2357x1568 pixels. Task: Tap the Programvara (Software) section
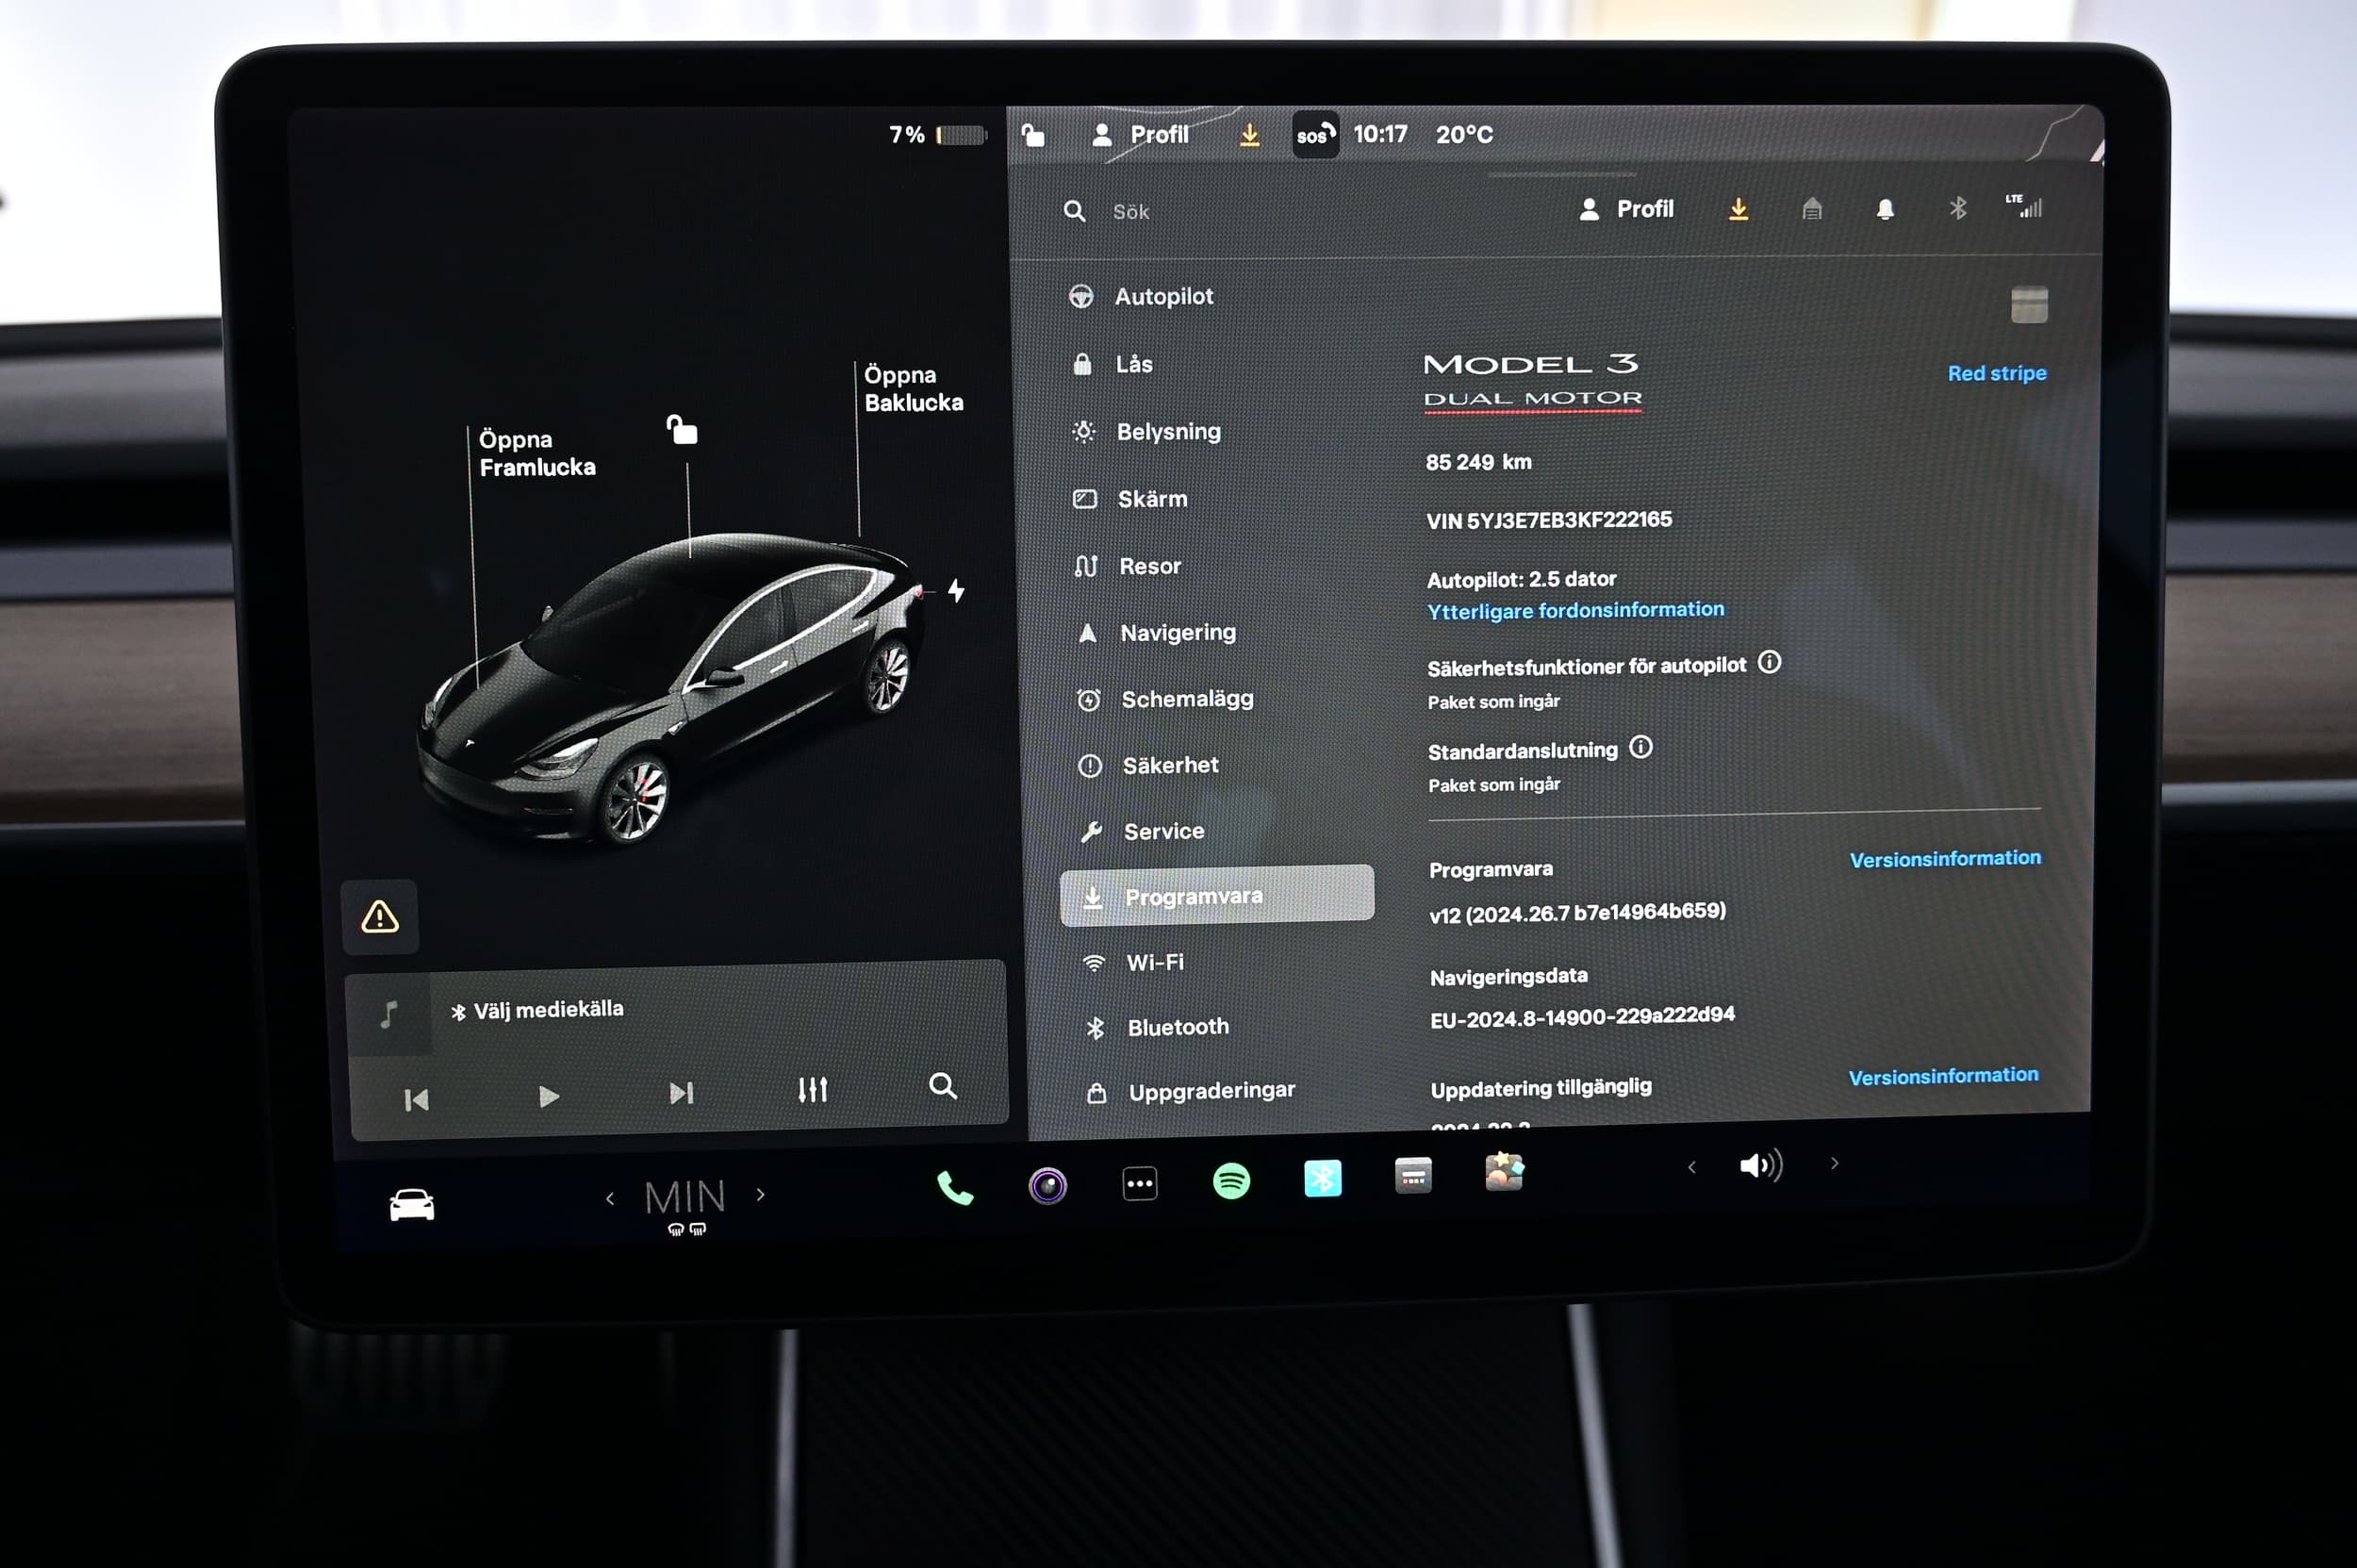tap(1220, 896)
